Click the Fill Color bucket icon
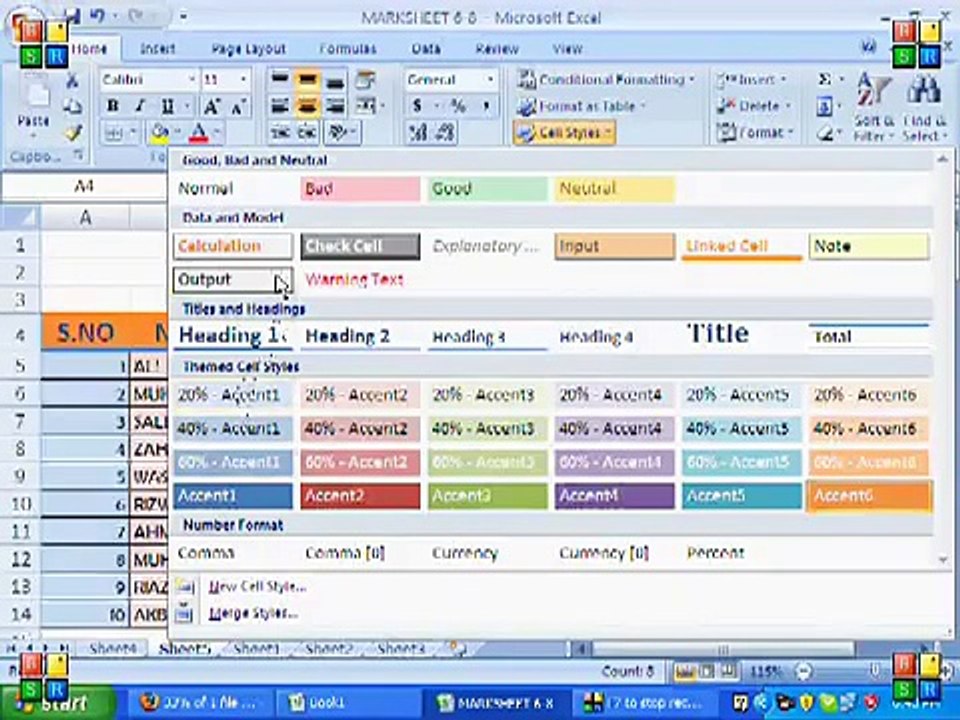Screen dimensions: 960x720 click(160, 132)
